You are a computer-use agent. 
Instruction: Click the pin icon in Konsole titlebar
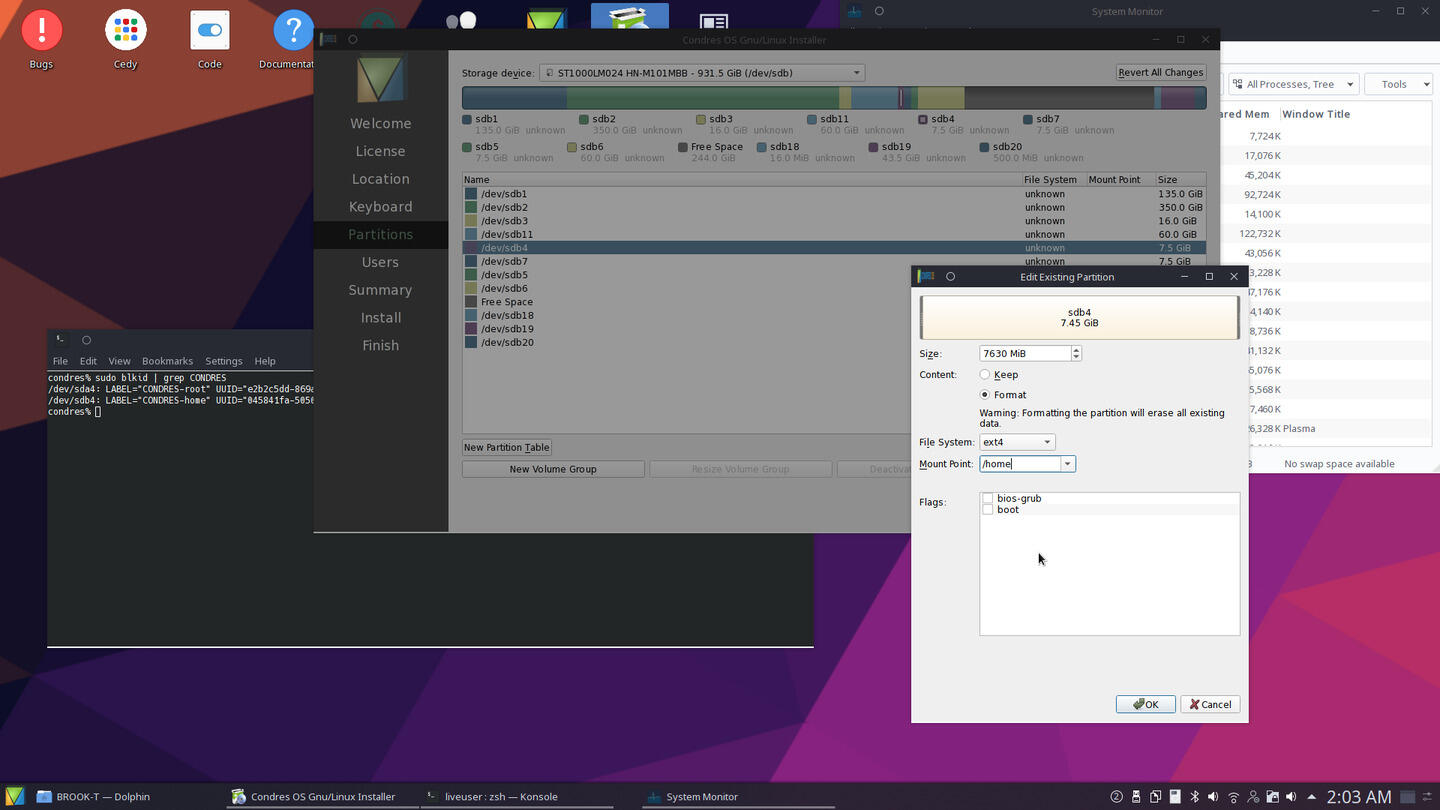click(x=86, y=340)
